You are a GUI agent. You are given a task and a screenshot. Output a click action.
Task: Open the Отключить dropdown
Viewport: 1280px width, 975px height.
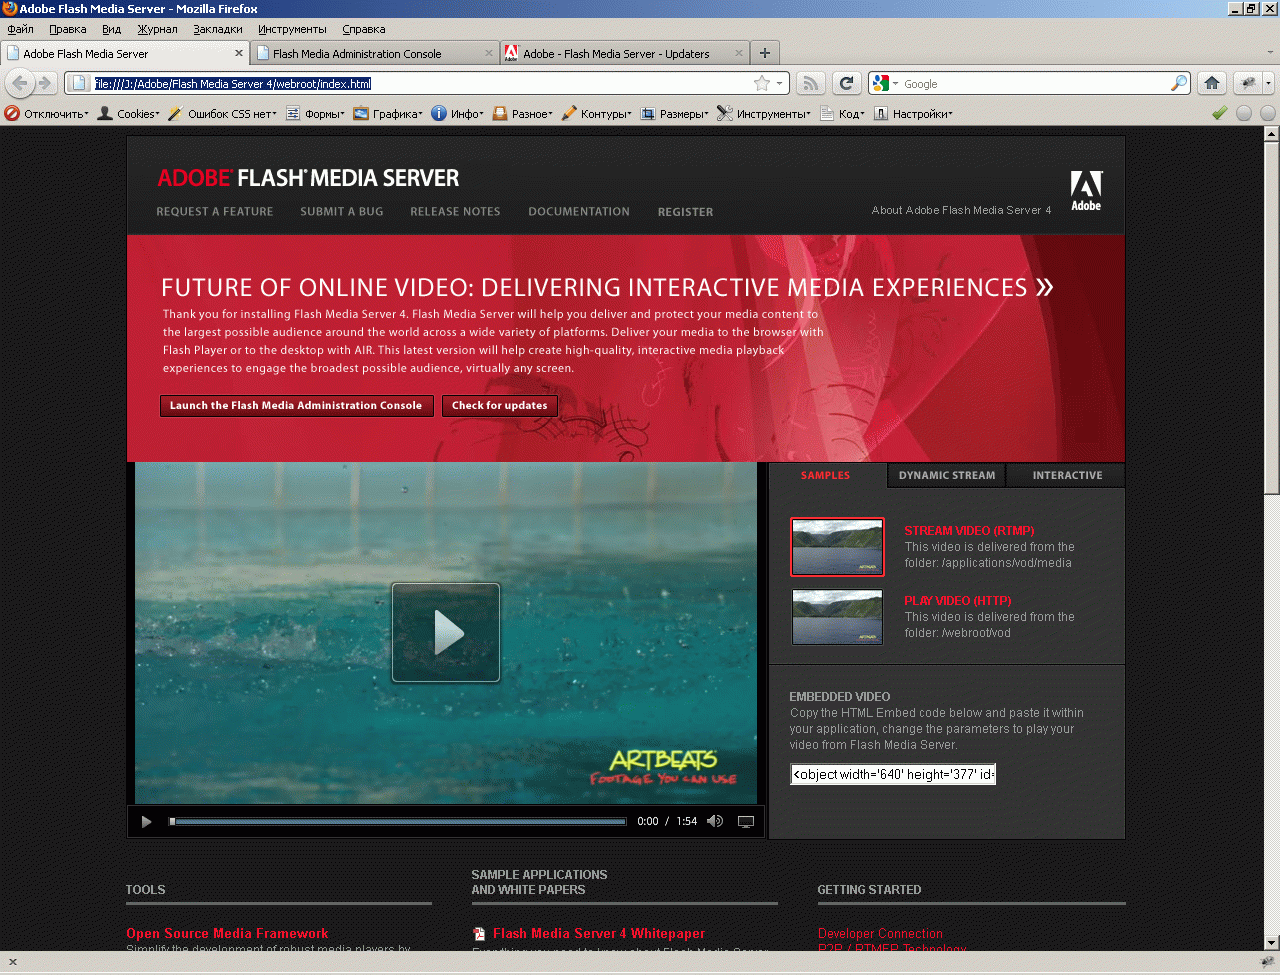(46, 113)
